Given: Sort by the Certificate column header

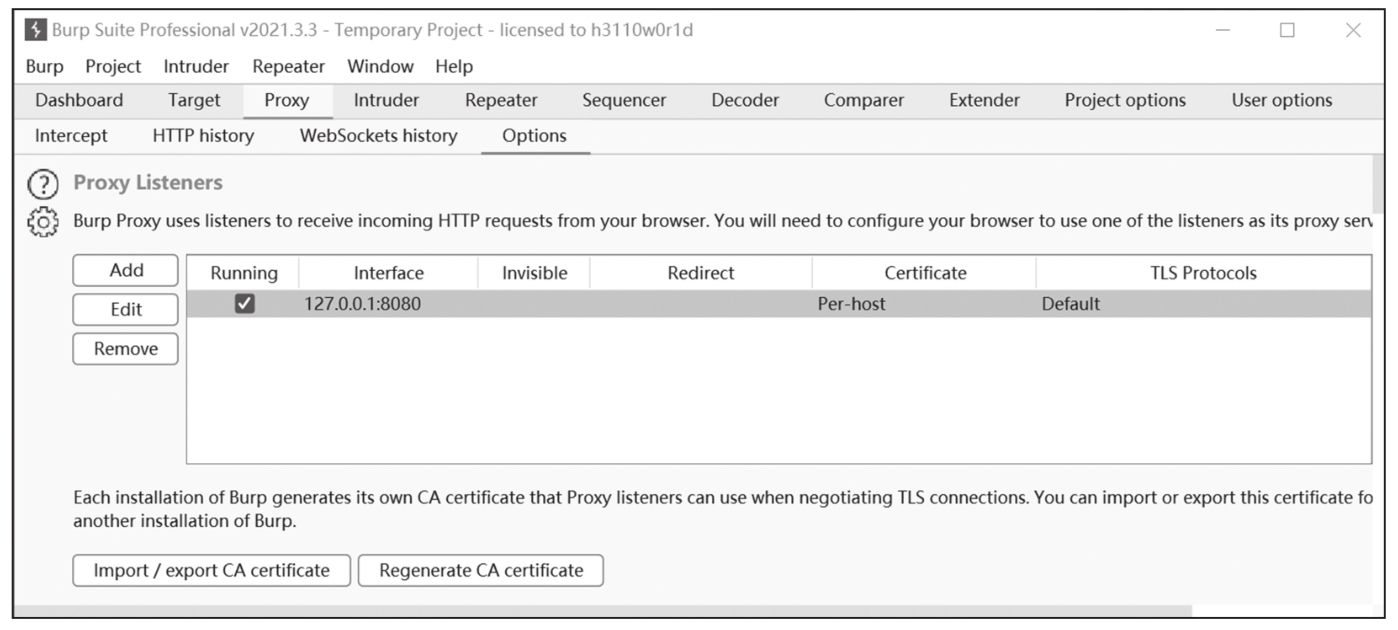Looking at the screenshot, I should point(924,273).
